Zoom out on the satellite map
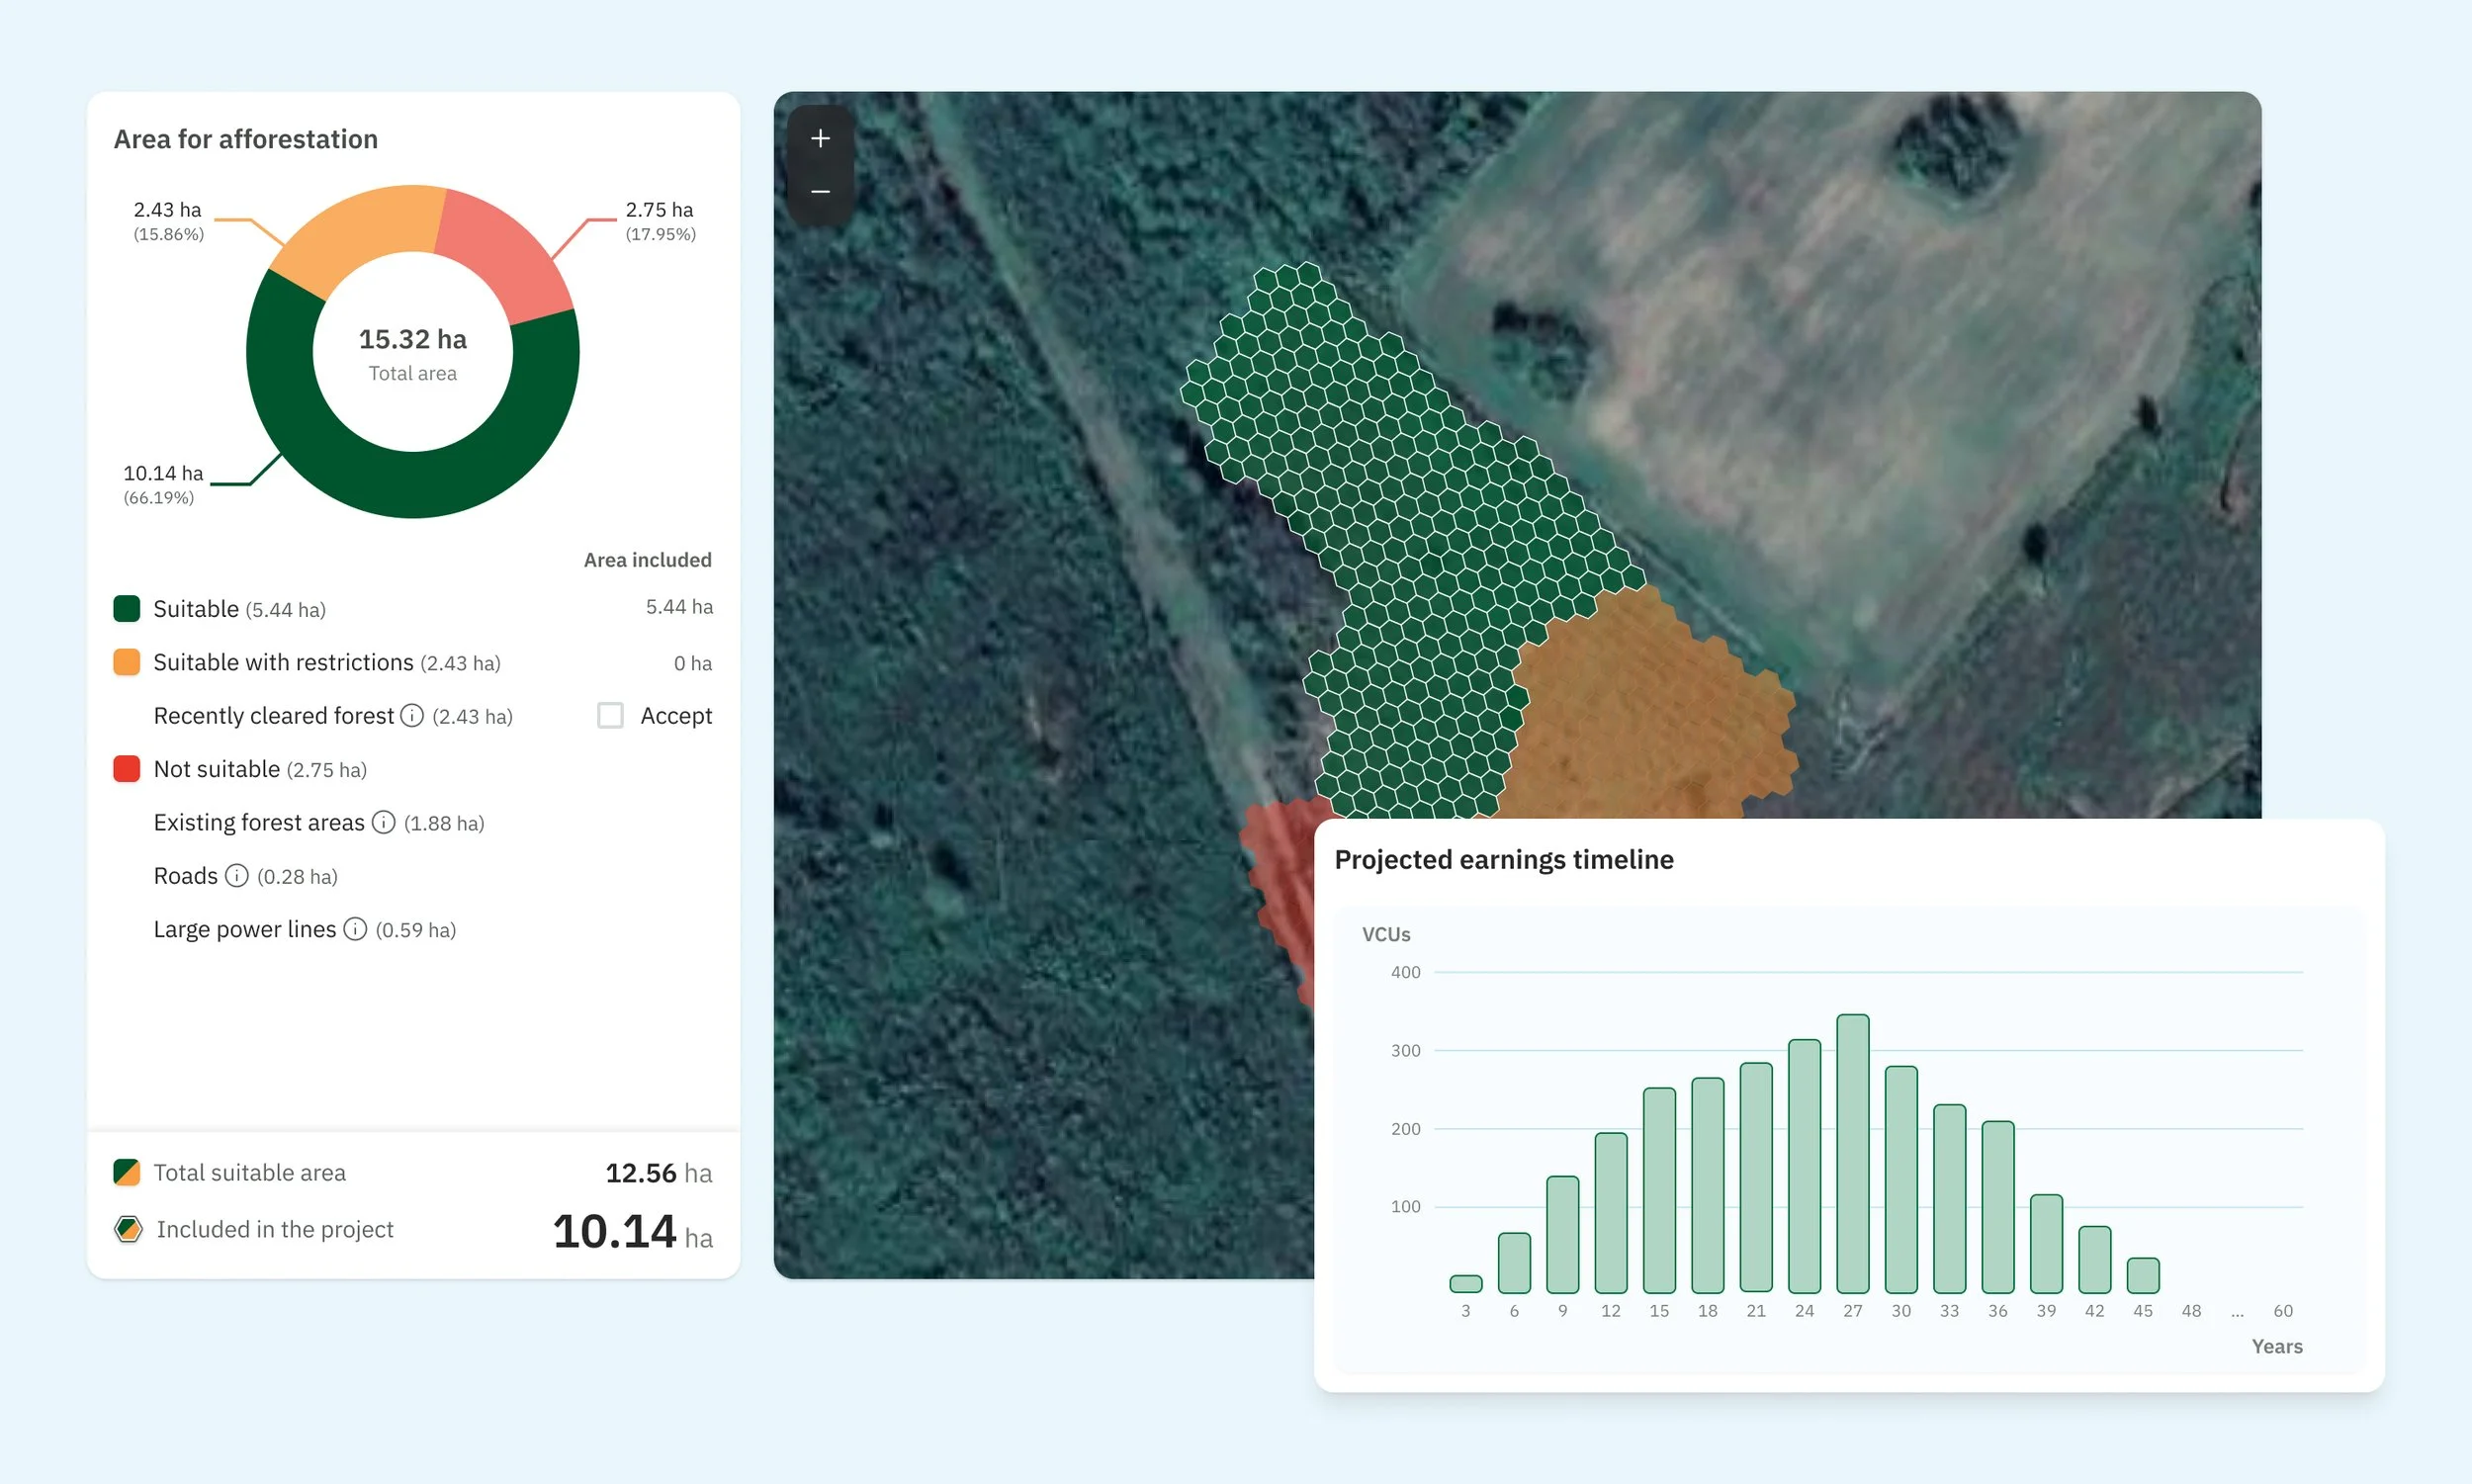2472x1484 pixels. pyautogui.click(x=820, y=191)
